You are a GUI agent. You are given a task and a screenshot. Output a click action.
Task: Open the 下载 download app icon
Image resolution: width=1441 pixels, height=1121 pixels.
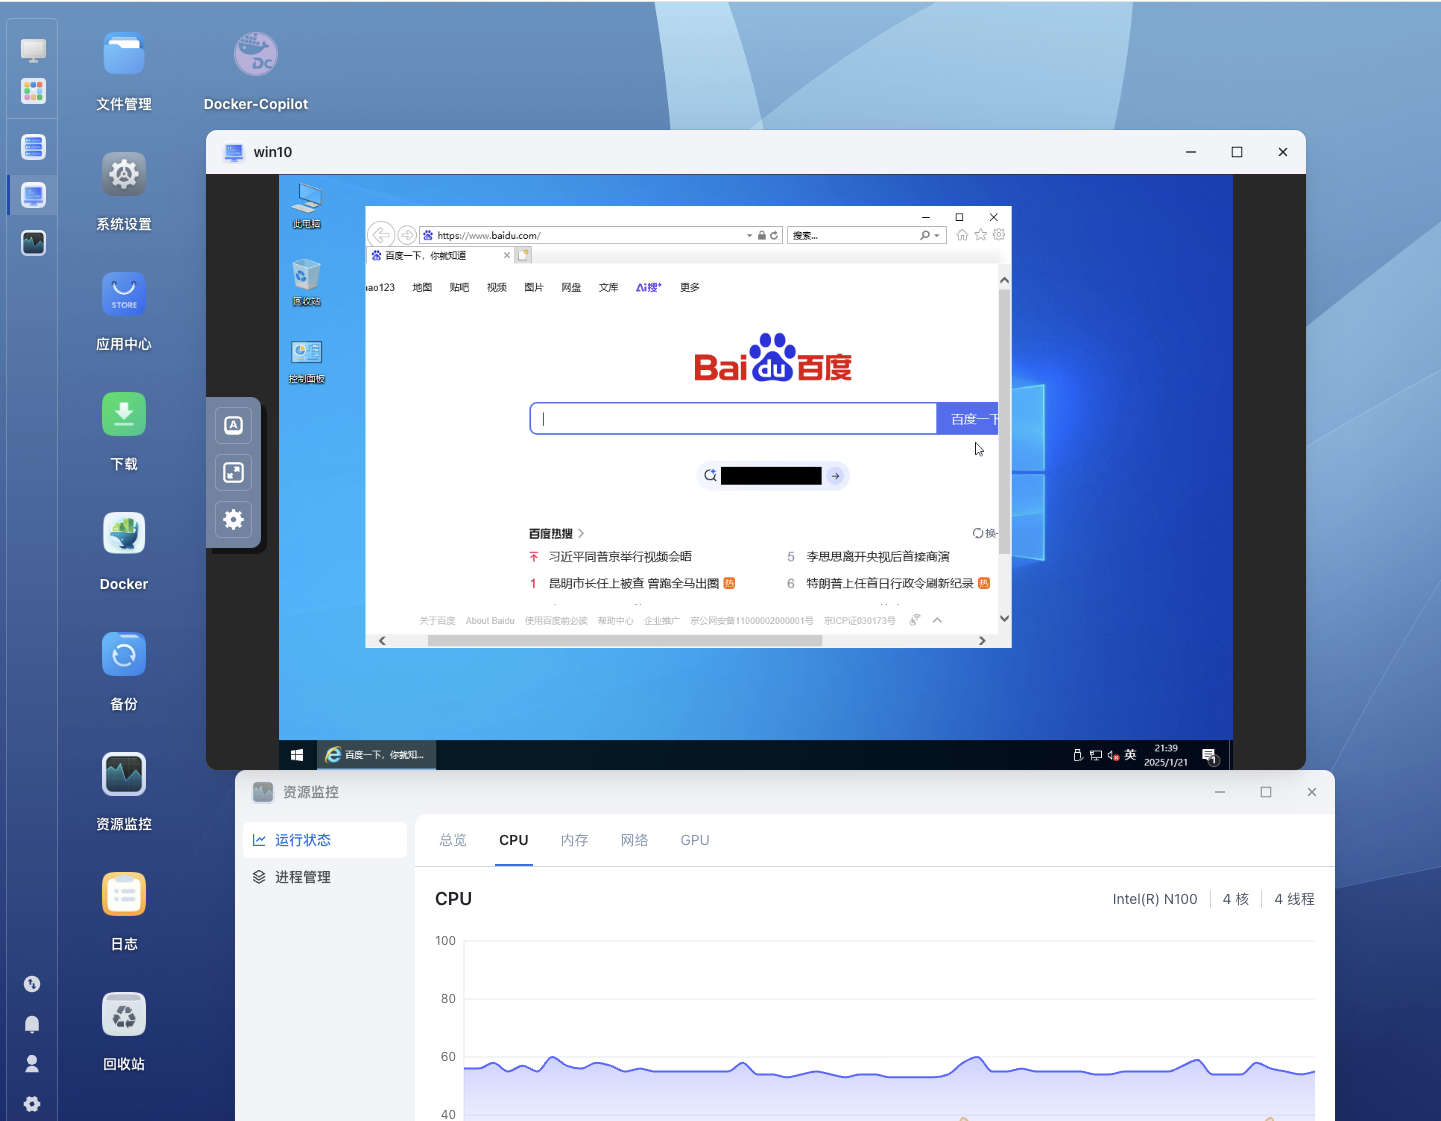124,414
